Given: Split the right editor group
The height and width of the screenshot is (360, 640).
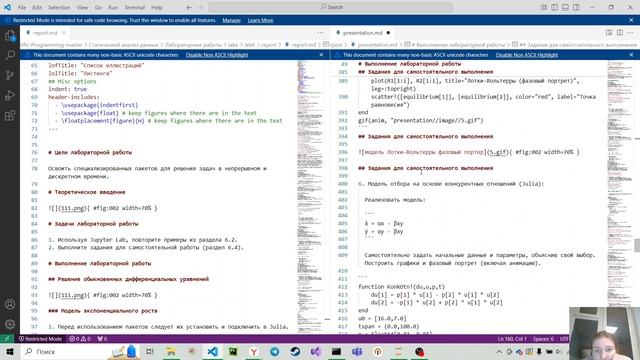Looking at the screenshot, I should 620,33.
